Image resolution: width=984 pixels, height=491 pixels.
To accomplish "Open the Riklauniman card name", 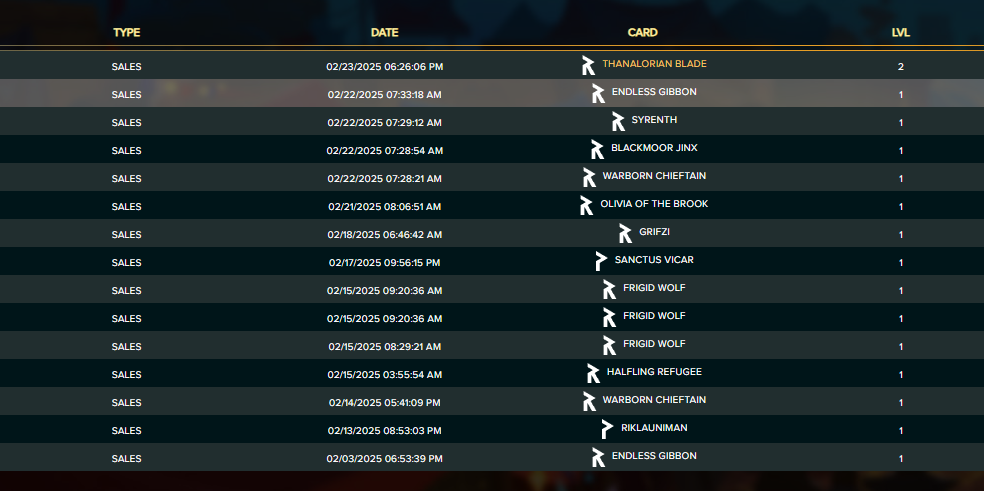I will (655, 428).
